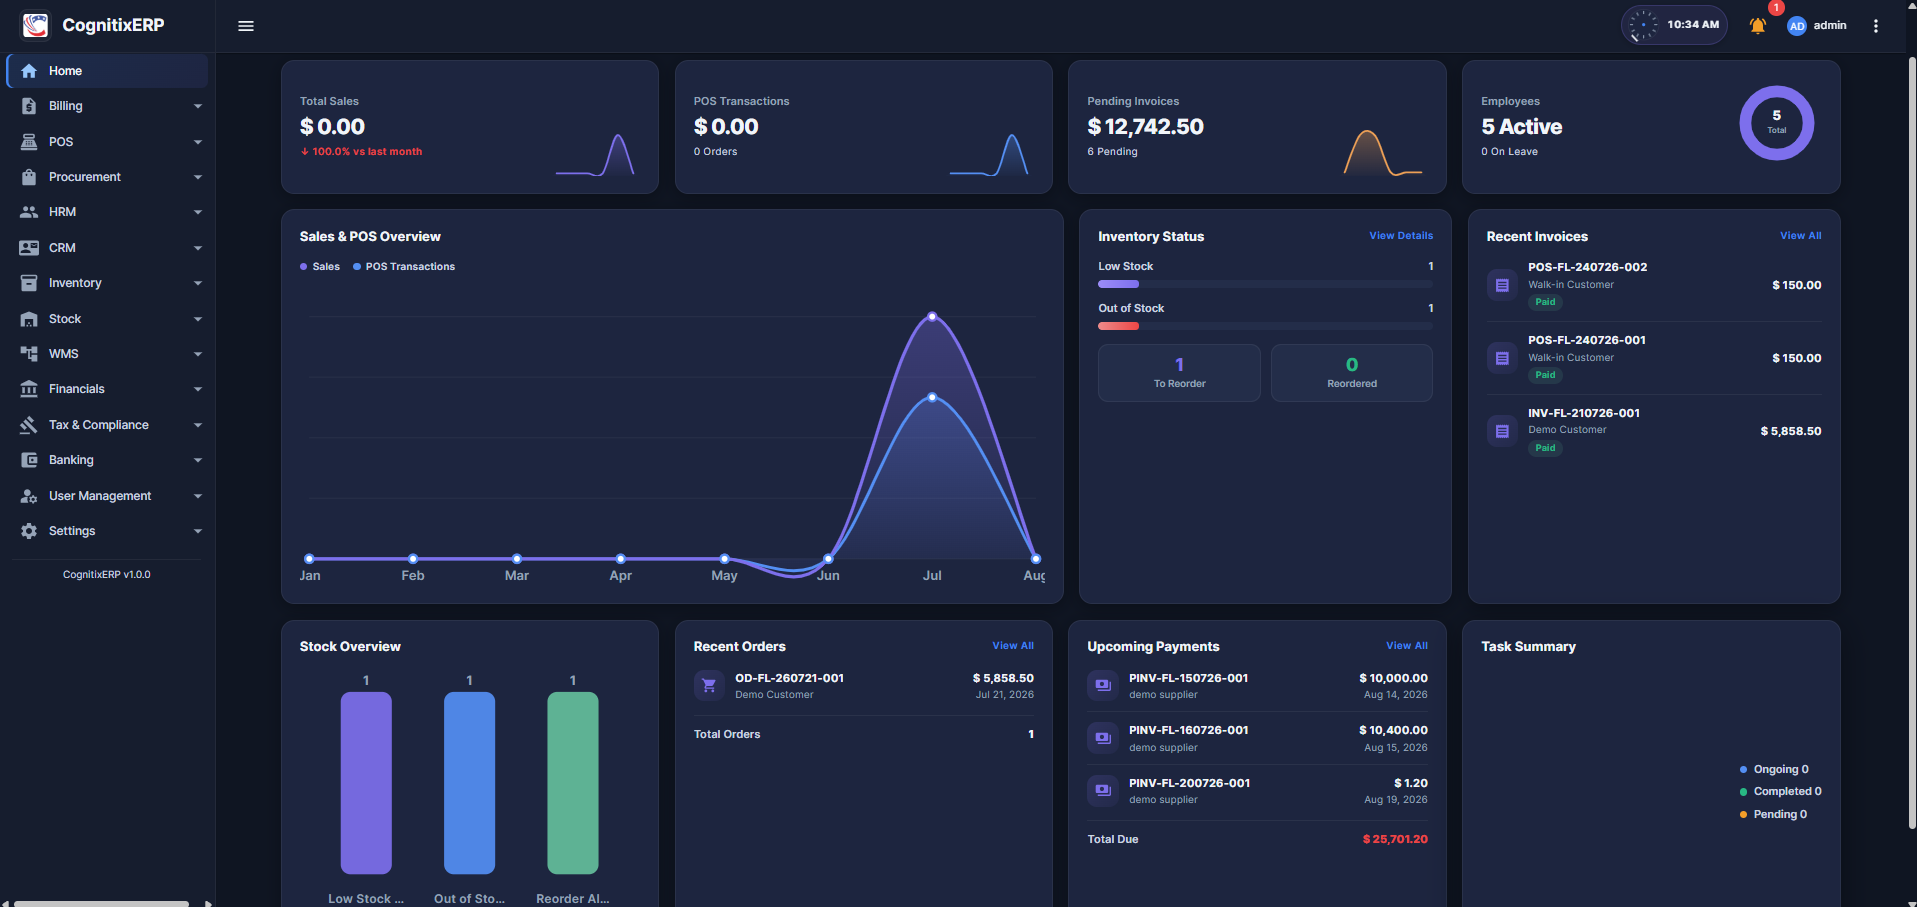
Task: Click the Low Stock progress bar
Action: pyautogui.click(x=1265, y=284)
